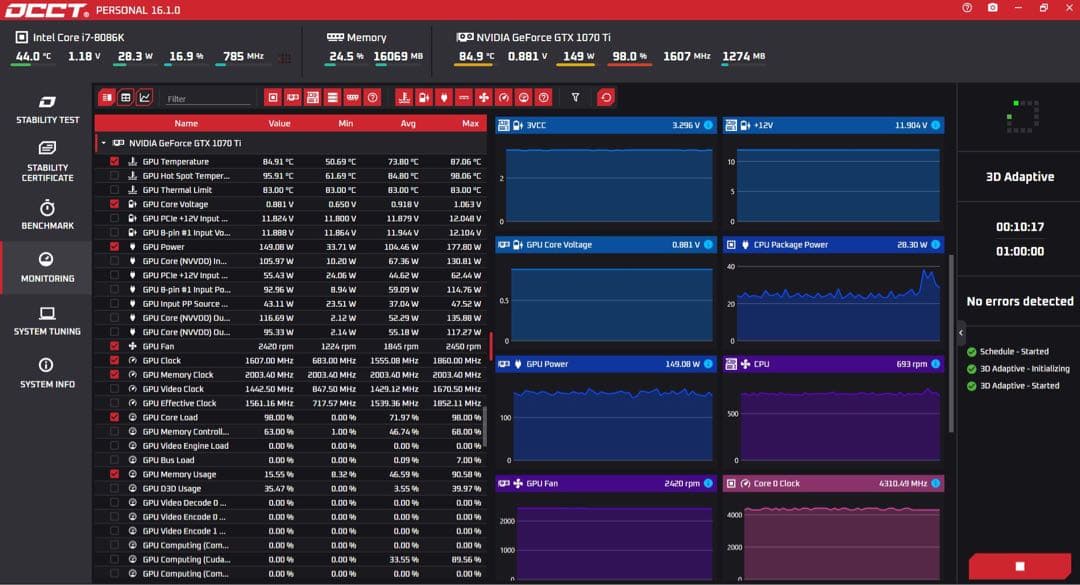Uncheck the GPU Power row checkbox
Image resolution: width=1080 pixels, height=585 pixels.
(114, 247)
